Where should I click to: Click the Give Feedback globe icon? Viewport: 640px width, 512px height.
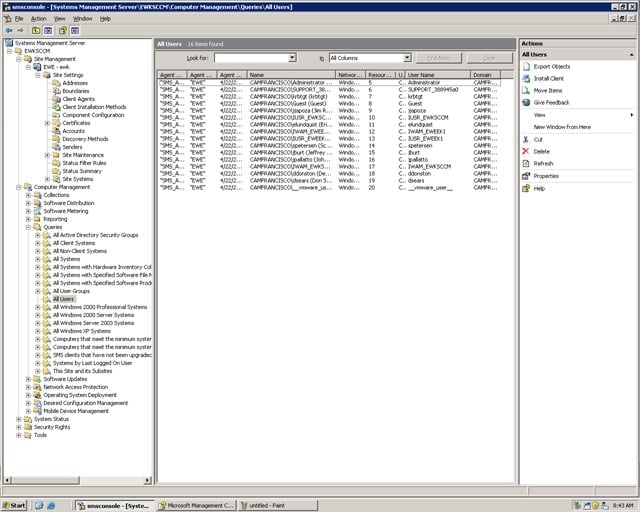[x=527, y=102]
